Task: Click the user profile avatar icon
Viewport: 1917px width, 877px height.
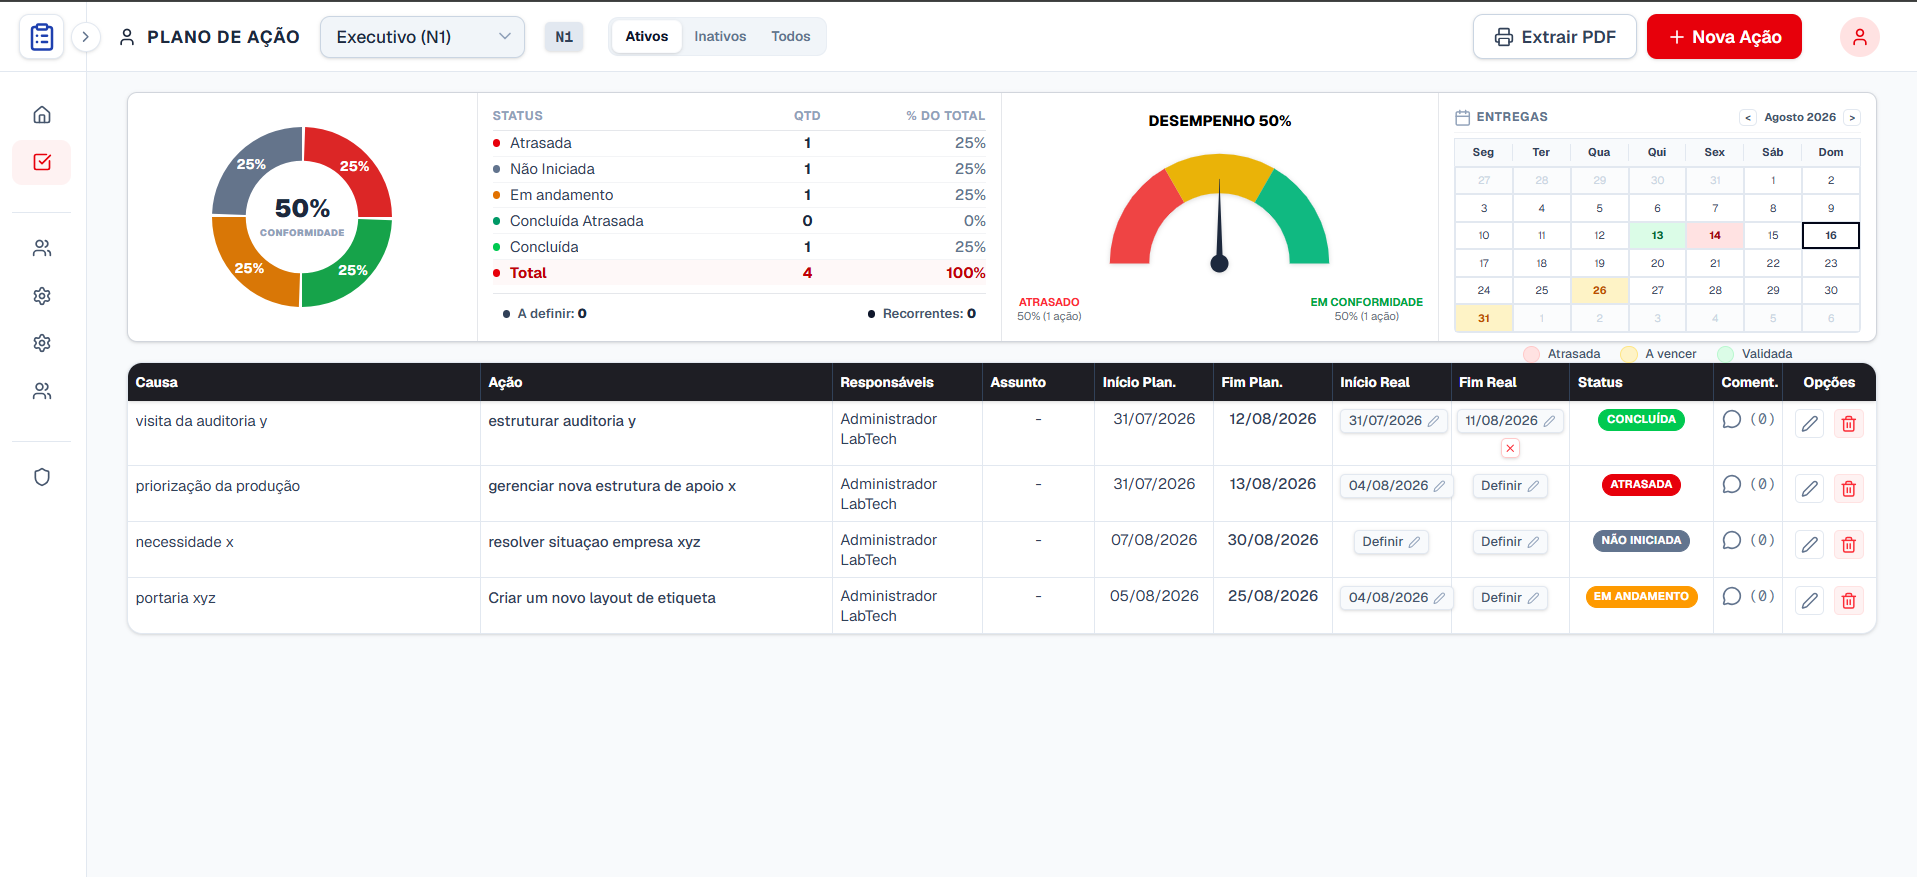Action: (1859, 37)
